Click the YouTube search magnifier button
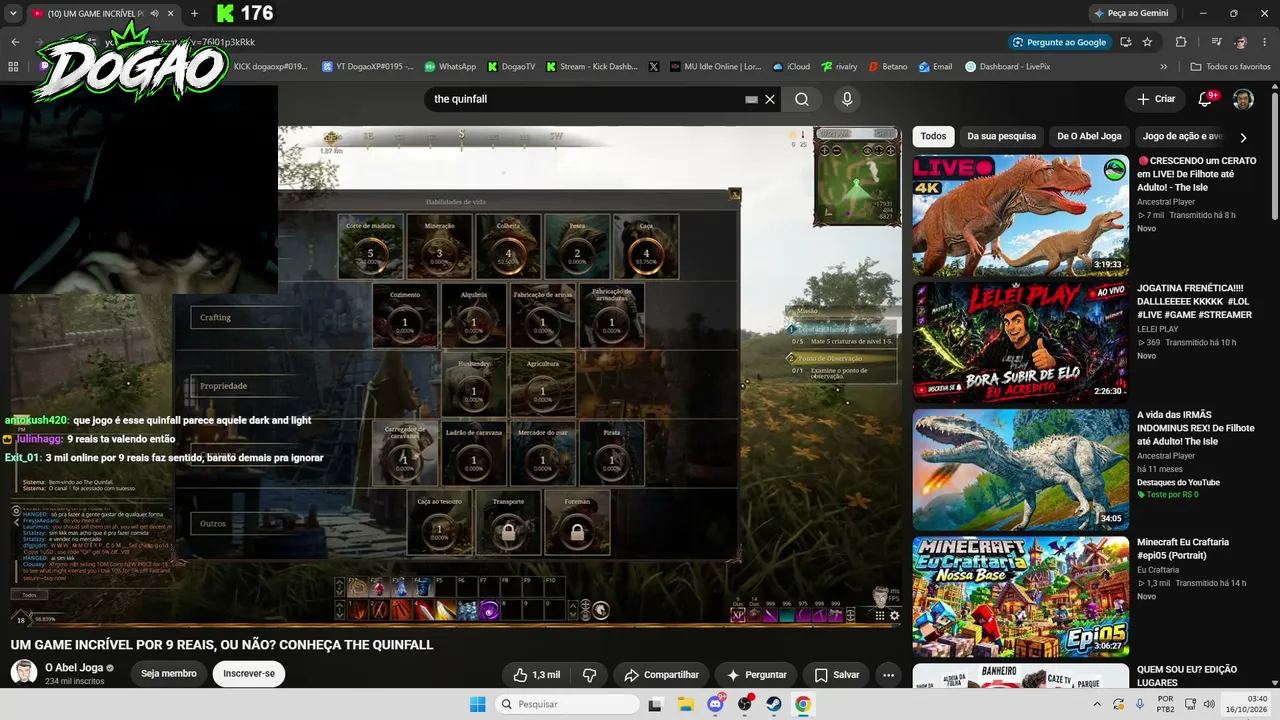Image resolution: width=1280 pixels, height=720 pixels. click(x=802, y=99)
